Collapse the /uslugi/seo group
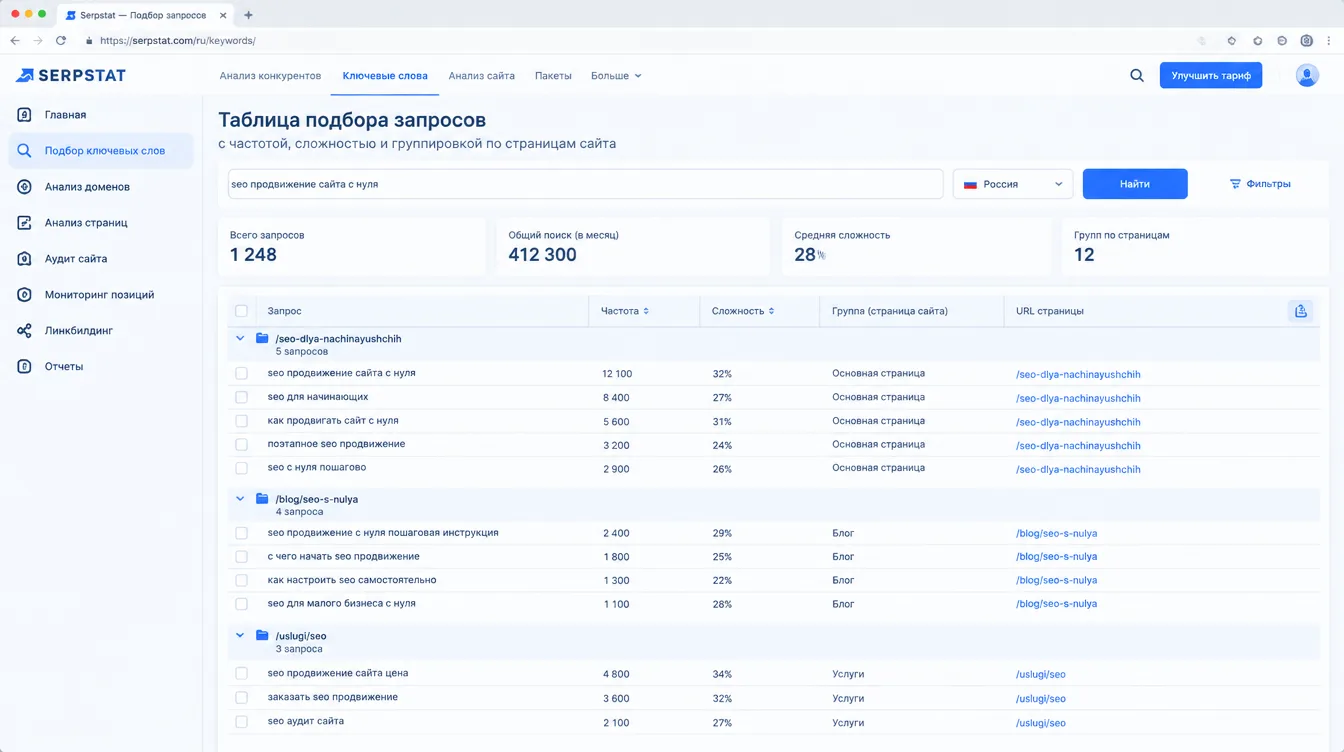Screen dimensions: 1344x752 pos(240,636)
